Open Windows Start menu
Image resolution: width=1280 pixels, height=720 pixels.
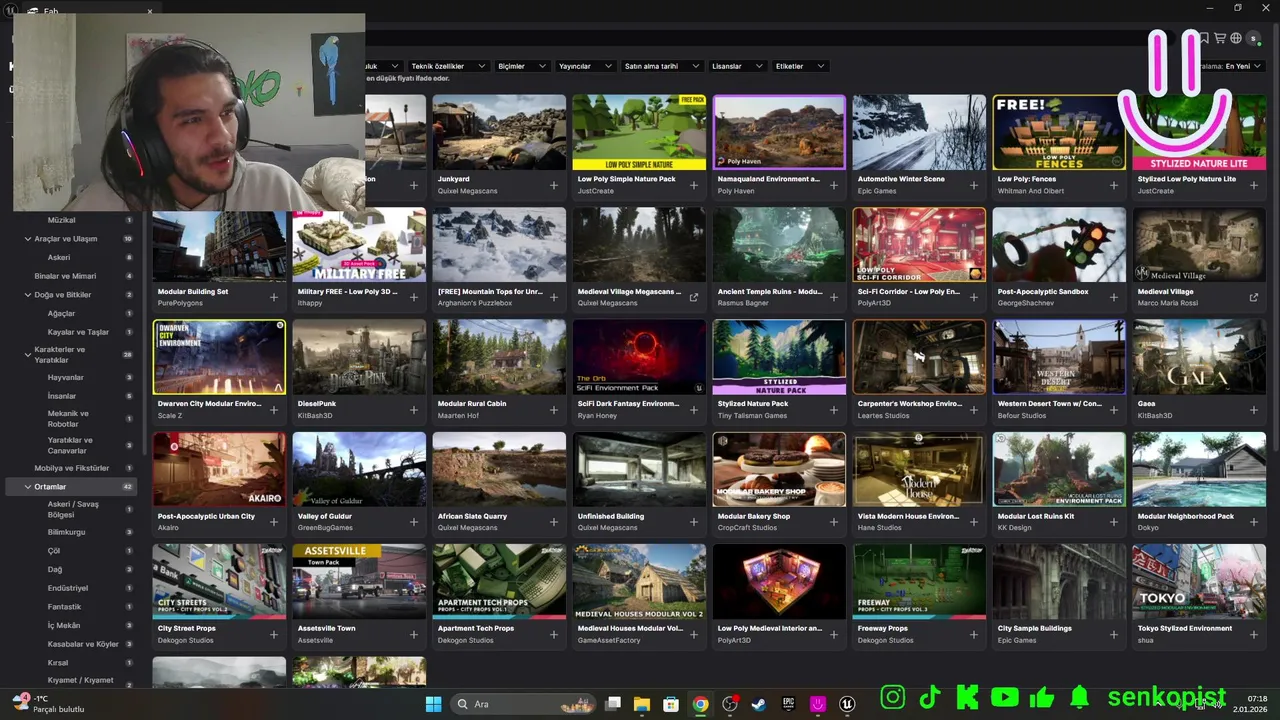pyautogui.click(x=433, y=704)
